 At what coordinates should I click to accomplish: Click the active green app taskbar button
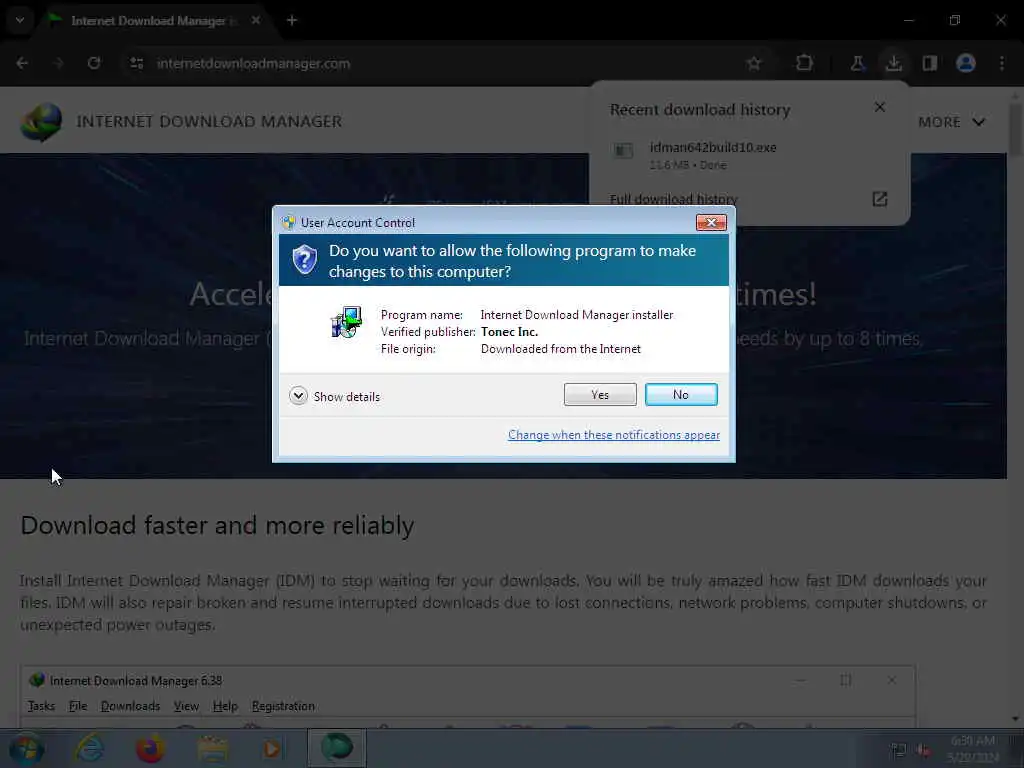(x=336, y=748)
